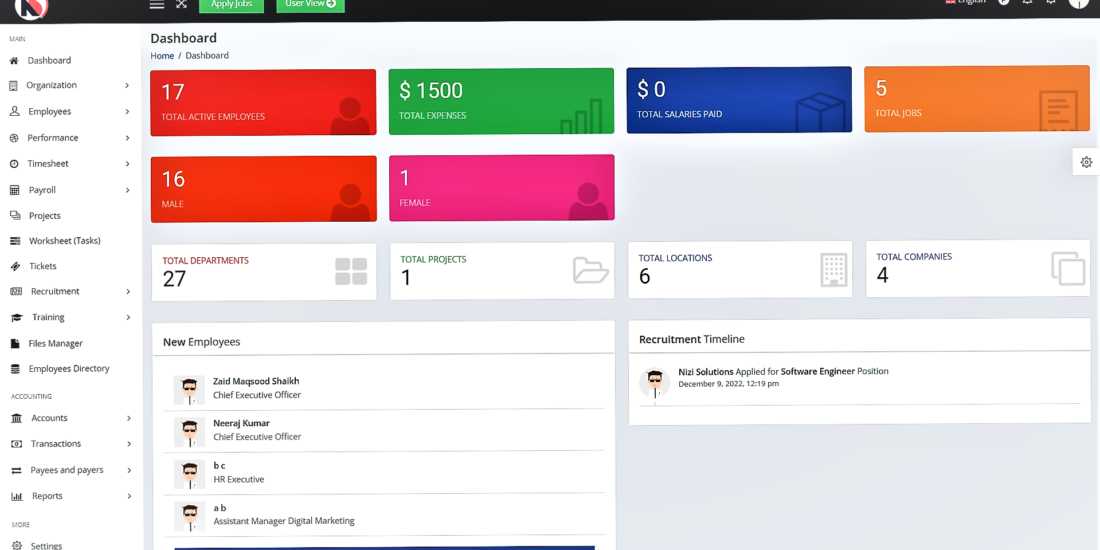Viewport: 1100px width, 550px height.
Task: Click employee name Zaid Maqsood Shaikh
Action: click(256, 382)
